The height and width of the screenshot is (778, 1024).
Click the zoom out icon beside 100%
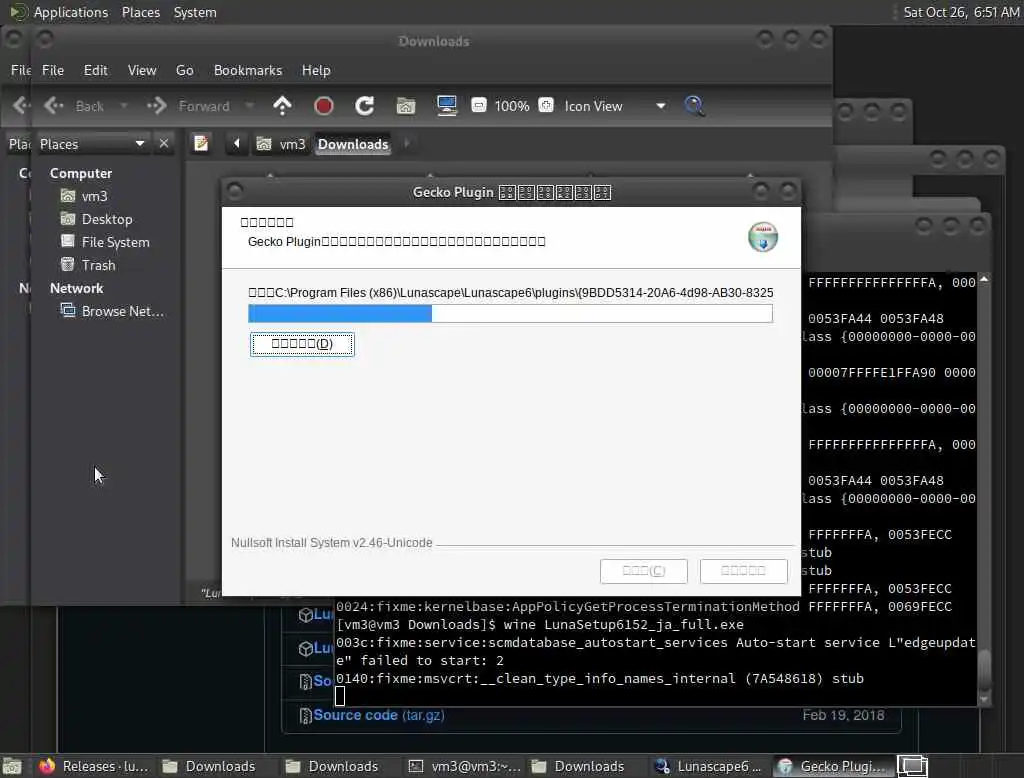coord(479,105)
